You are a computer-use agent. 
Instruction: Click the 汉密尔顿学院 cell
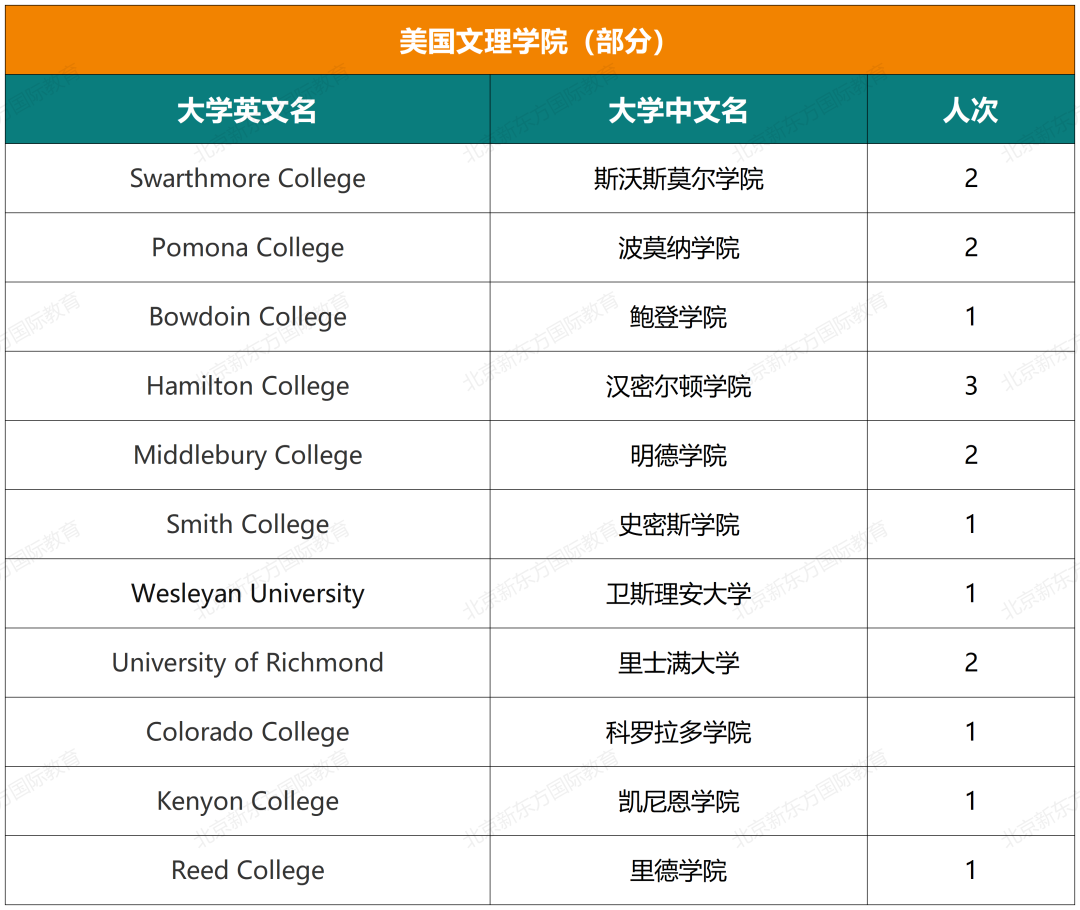pos(678,386)
